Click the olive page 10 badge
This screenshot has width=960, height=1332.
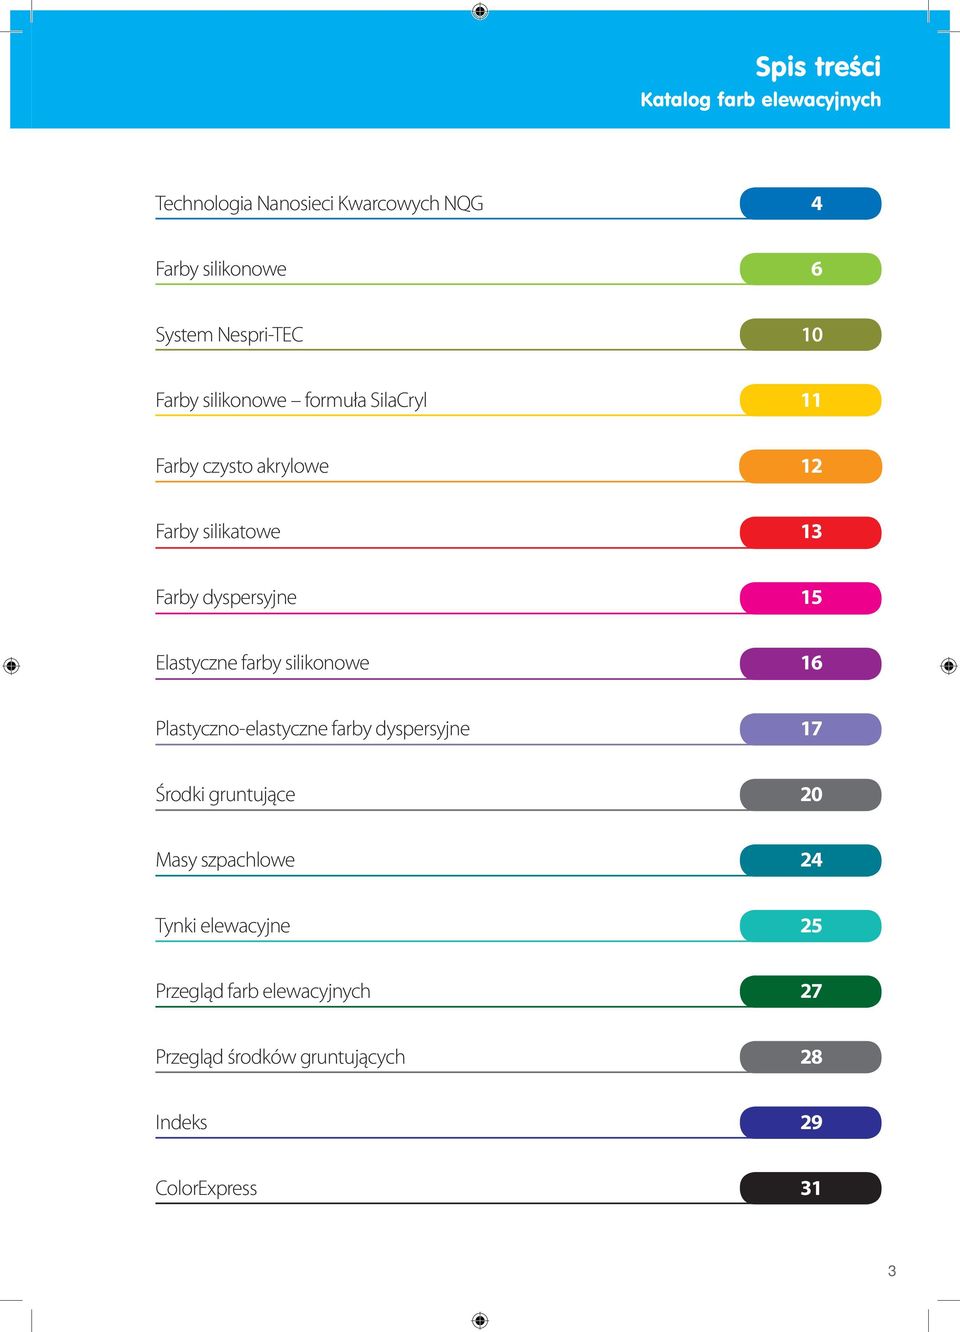click(x=811, y=335)
